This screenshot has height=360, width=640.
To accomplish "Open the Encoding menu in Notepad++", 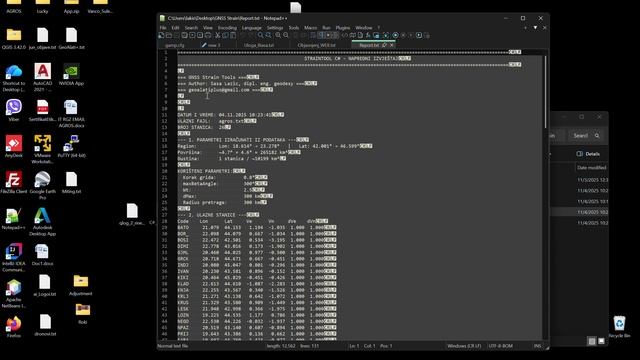I will click(x=227, y=28).
